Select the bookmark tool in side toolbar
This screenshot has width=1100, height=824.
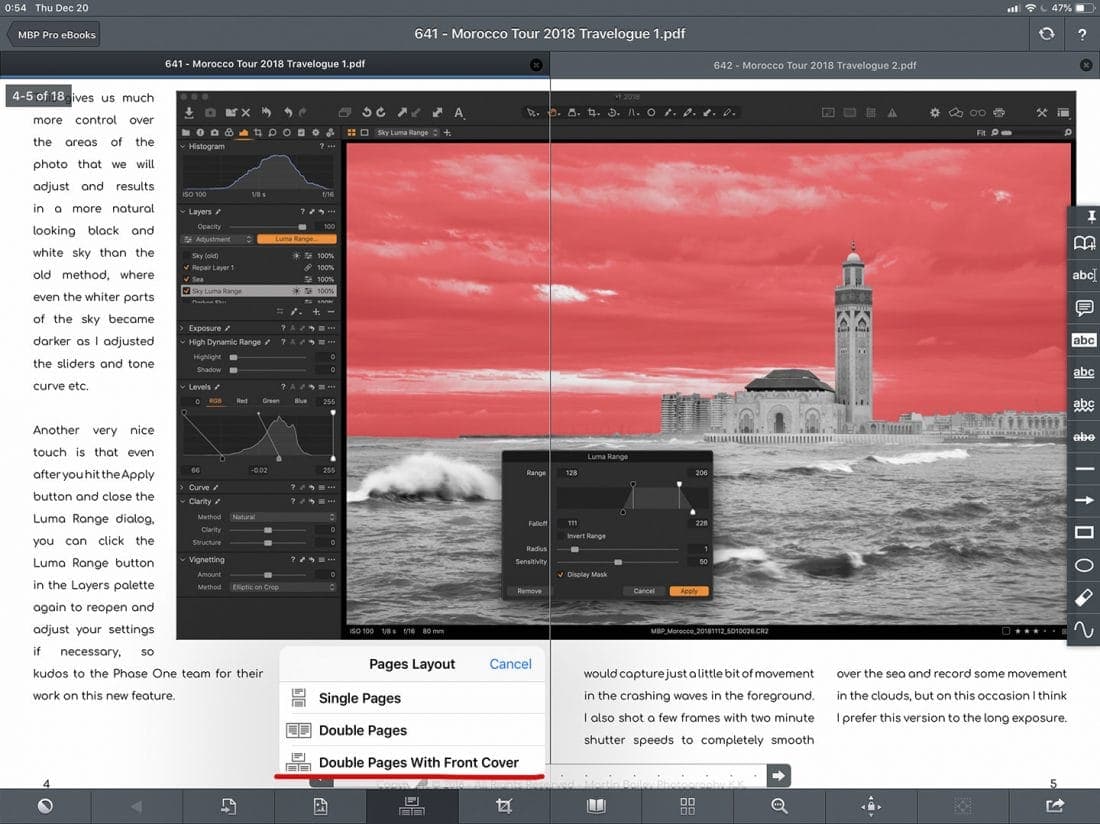pos(1084,243)
